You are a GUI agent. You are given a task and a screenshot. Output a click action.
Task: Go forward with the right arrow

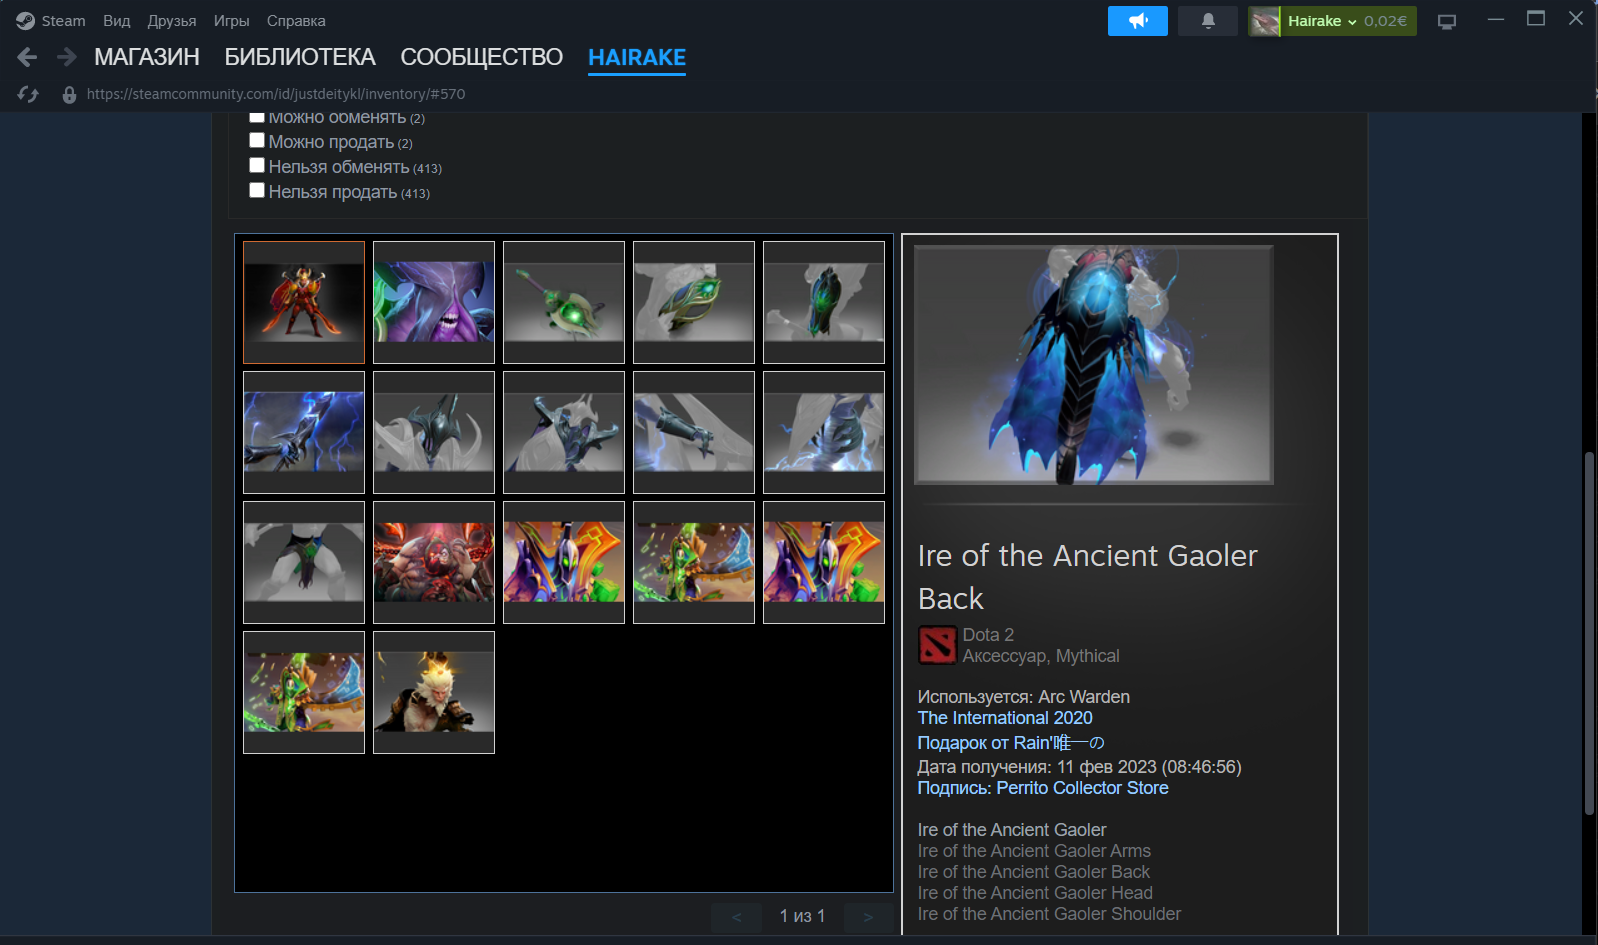pos(67,57)
